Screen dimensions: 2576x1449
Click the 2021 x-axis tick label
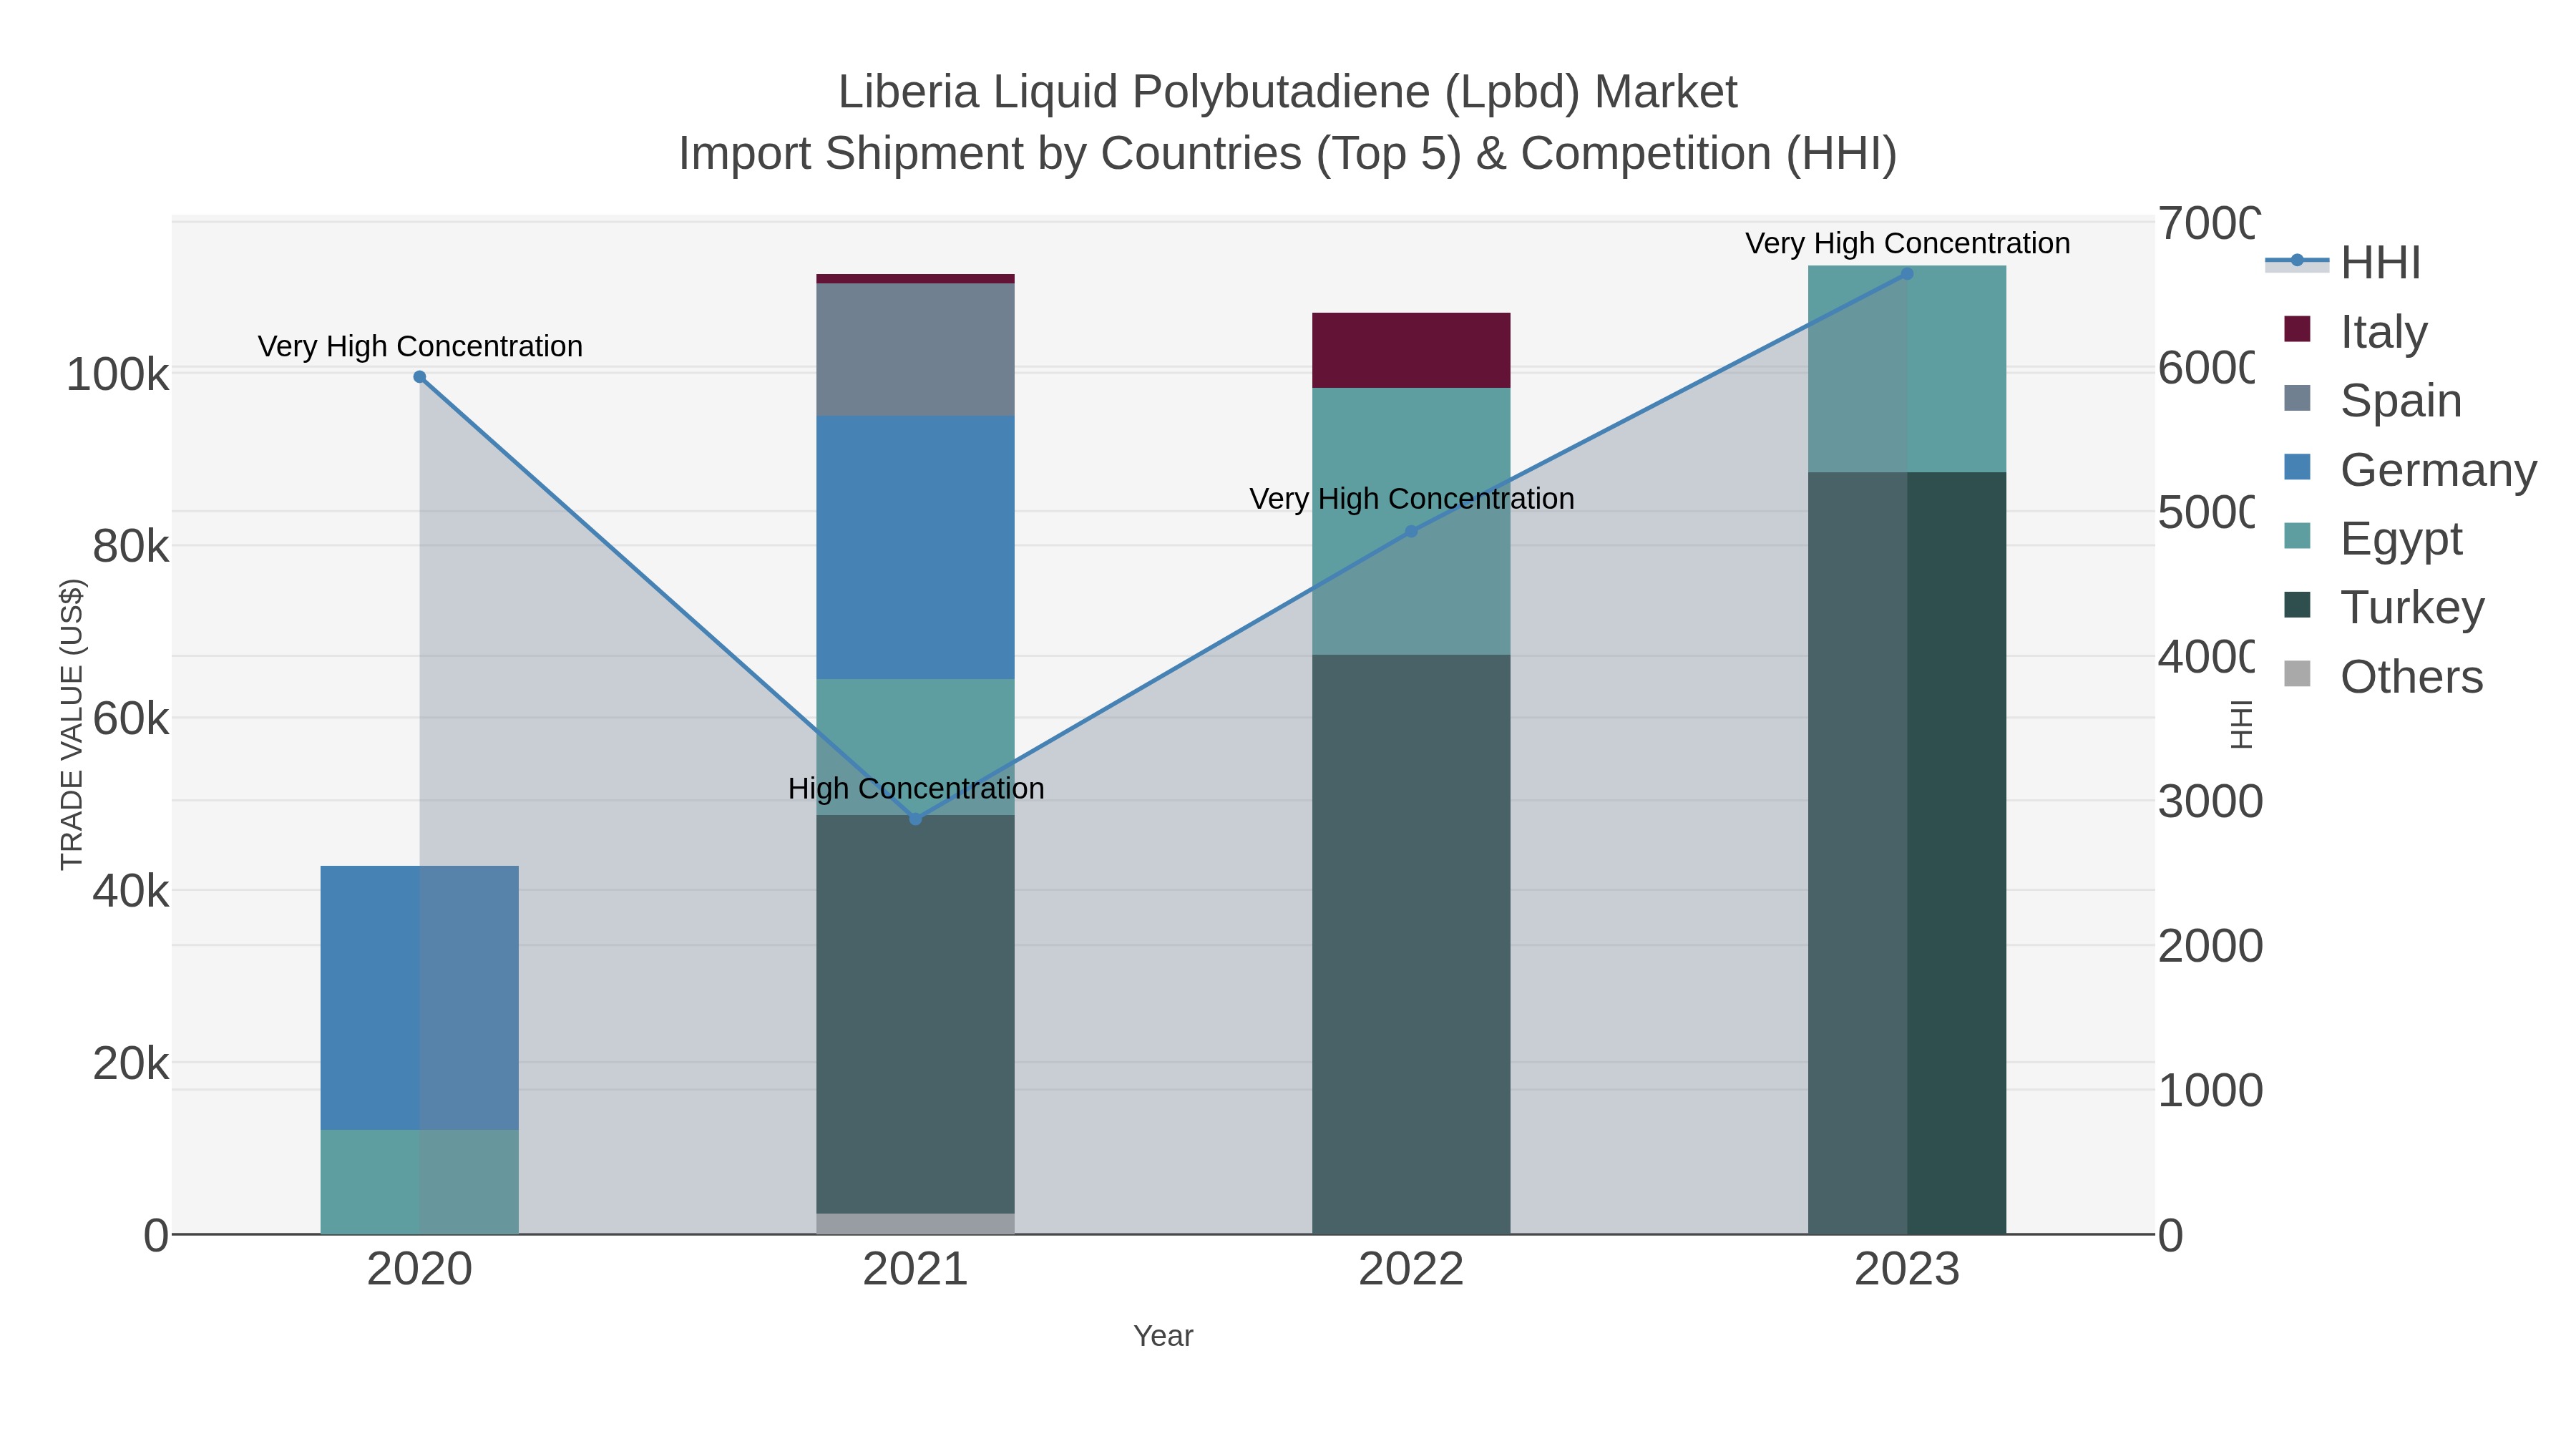[x=915, y=1269]
